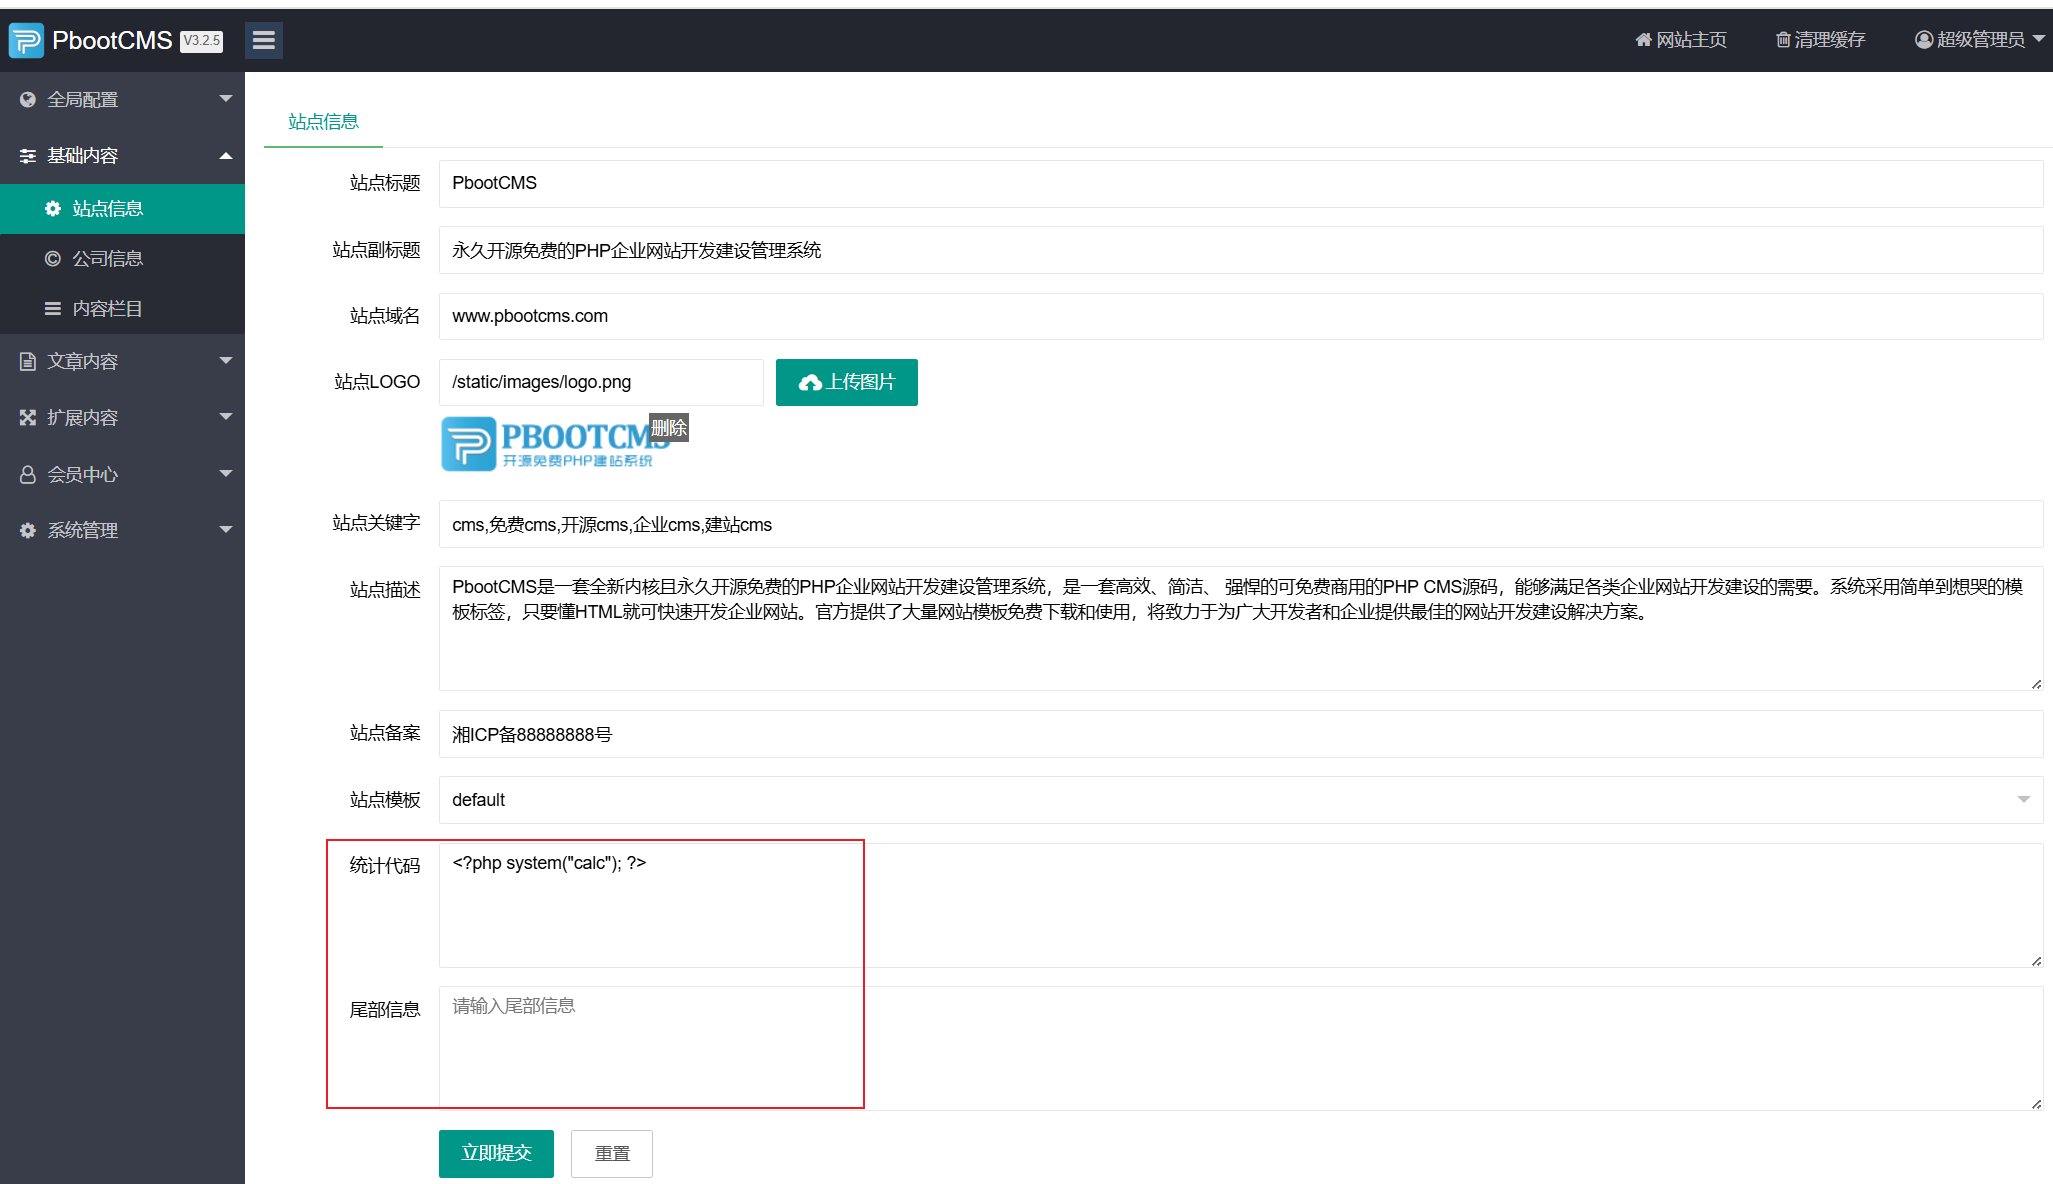Click globe icon next to 全局配置

coord(28,100)
